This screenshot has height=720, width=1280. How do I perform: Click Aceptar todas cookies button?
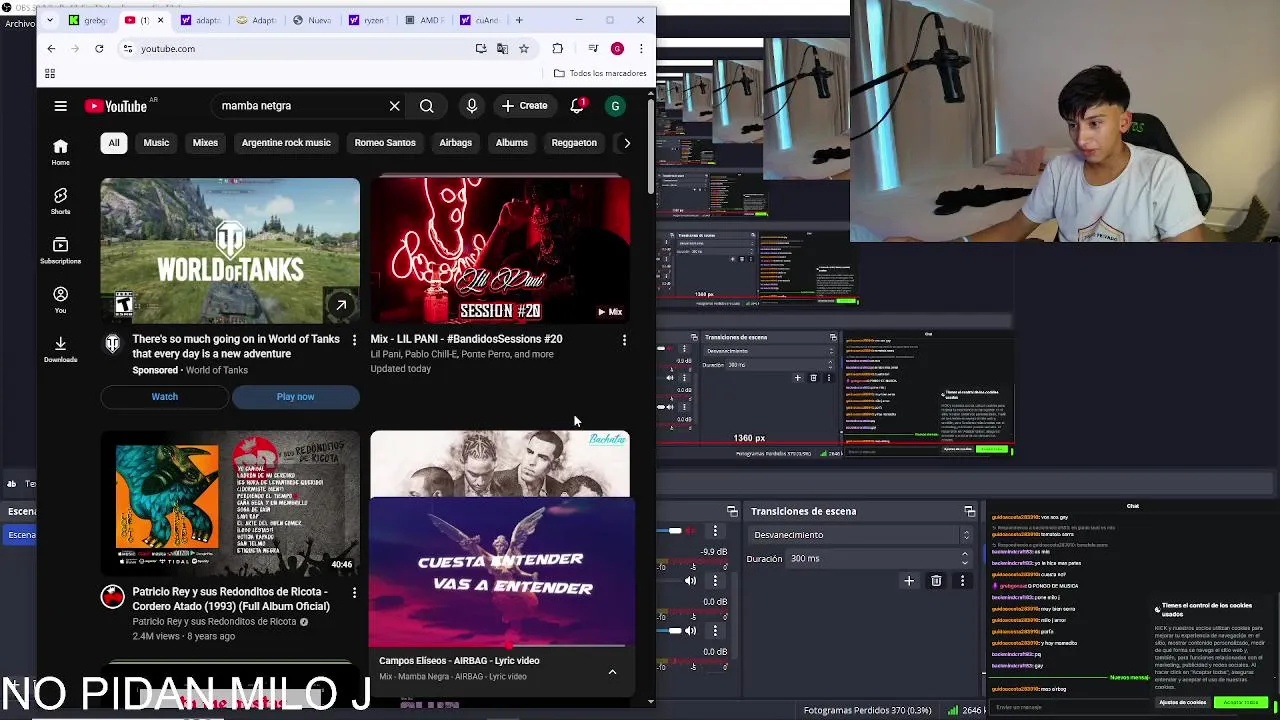coord(1241,702)
